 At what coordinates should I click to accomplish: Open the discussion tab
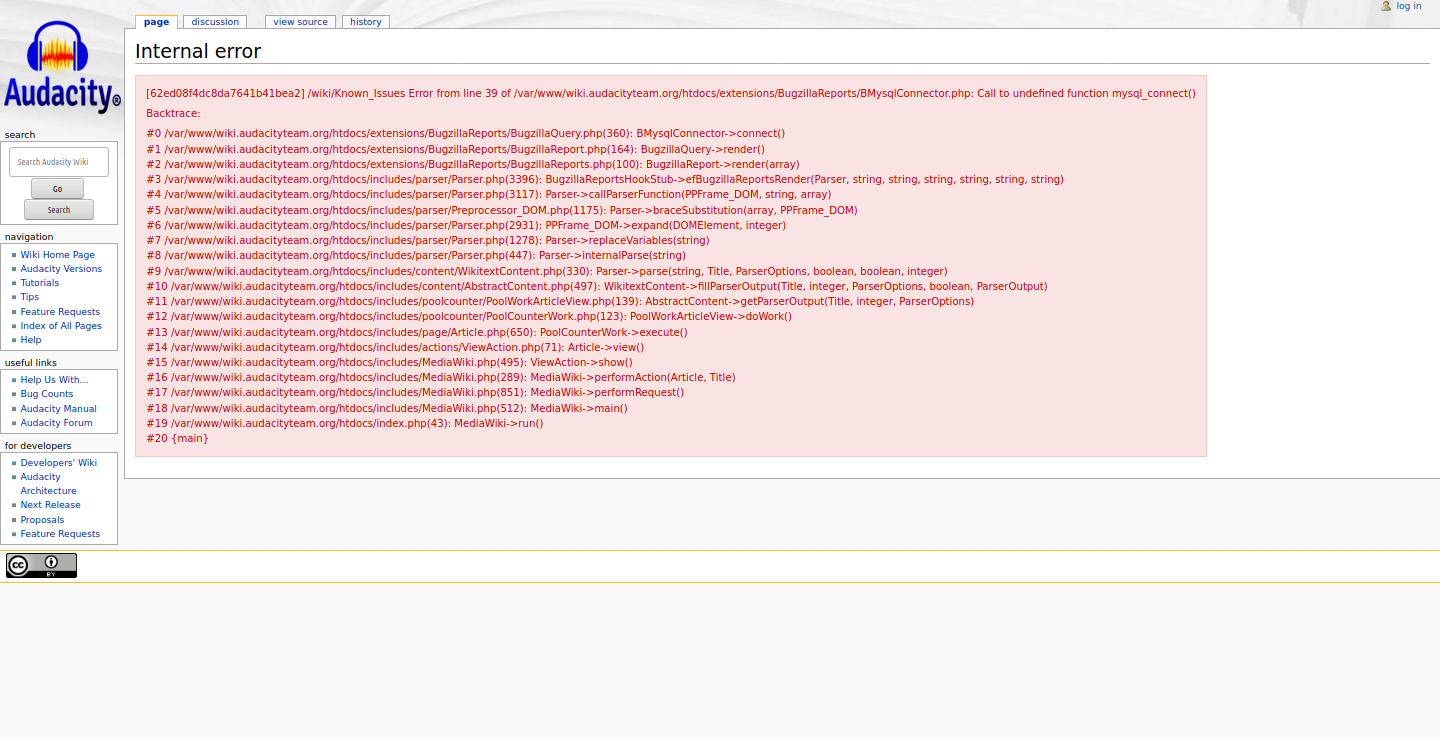coord(215,22)
